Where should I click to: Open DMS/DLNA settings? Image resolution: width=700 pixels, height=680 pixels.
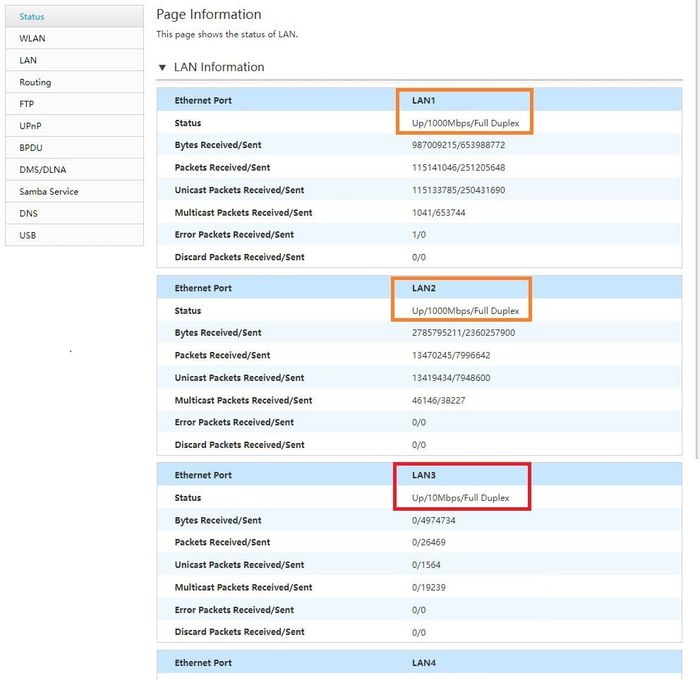pyautogui.click(x=75, y=170)
